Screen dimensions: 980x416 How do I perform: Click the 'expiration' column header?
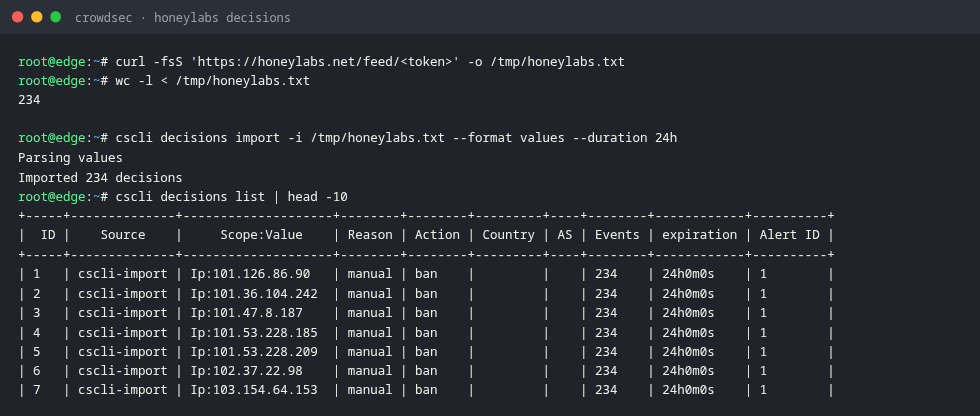pyautogui.click(x=699, y=235)
